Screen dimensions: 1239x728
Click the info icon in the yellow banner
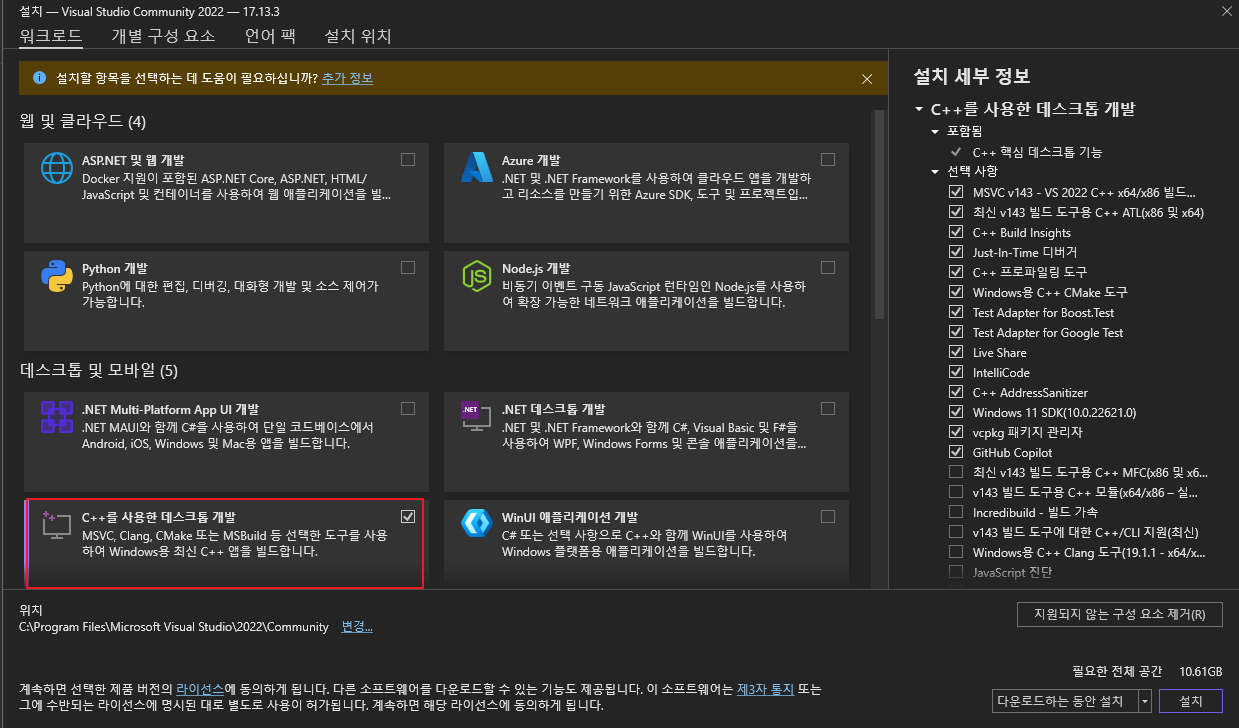pos(40,78)
